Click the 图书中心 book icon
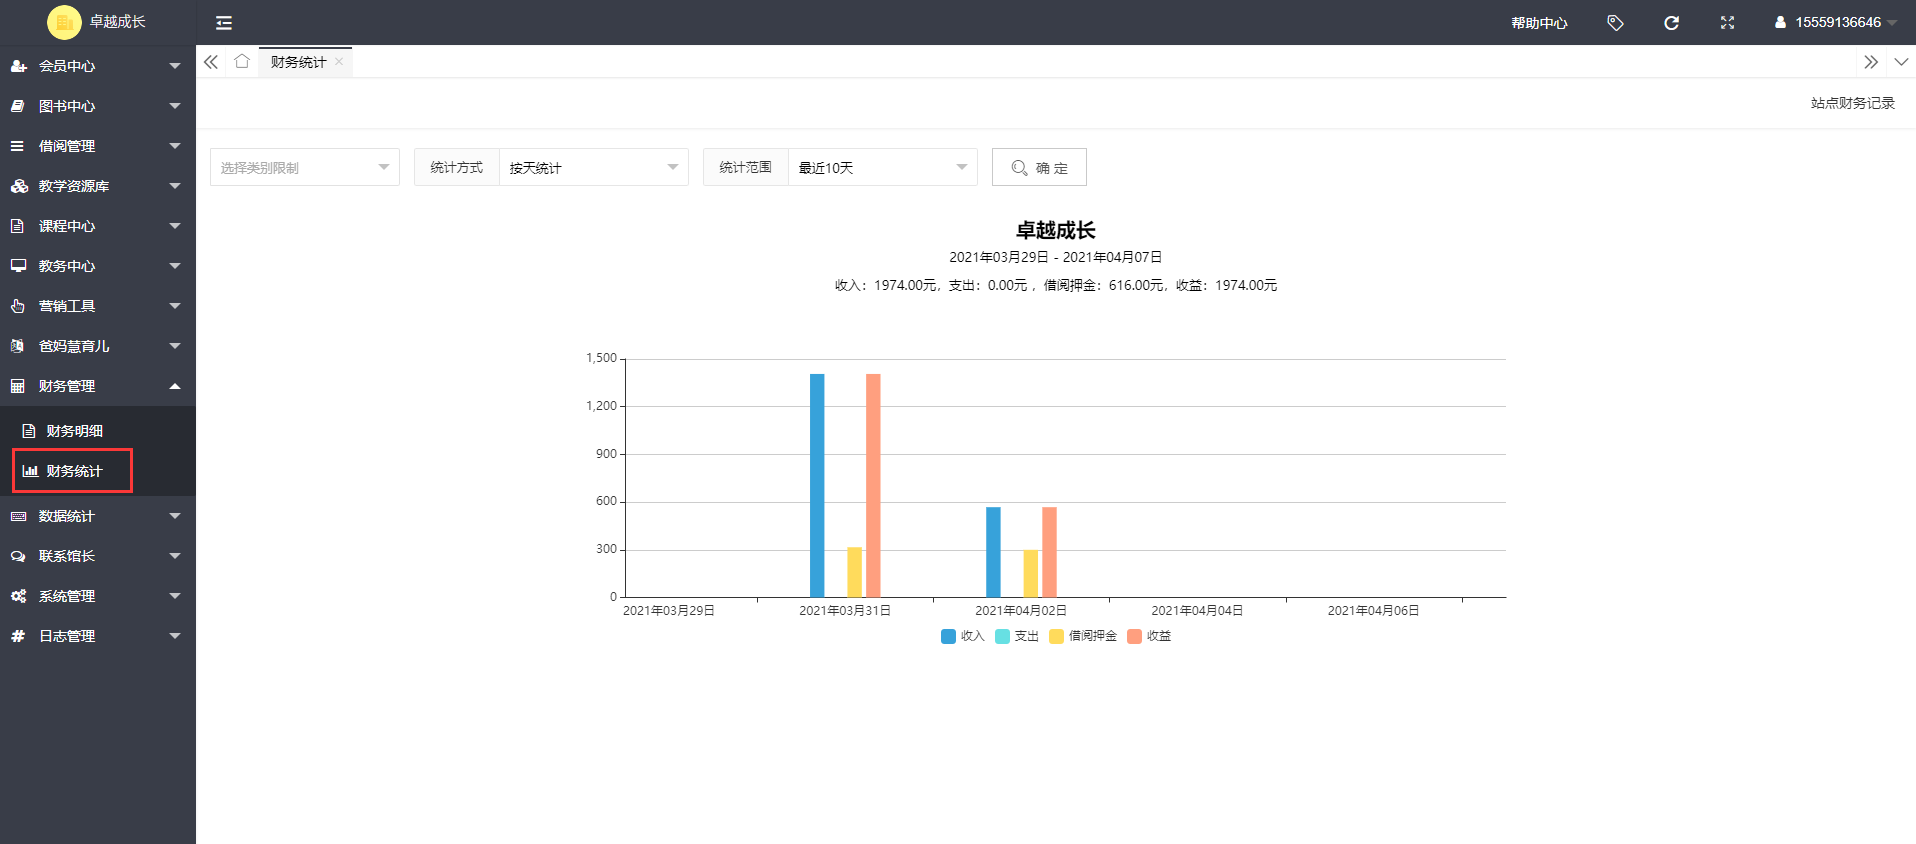This screenshot has width=1916, height=844. [x=18, y=106]
